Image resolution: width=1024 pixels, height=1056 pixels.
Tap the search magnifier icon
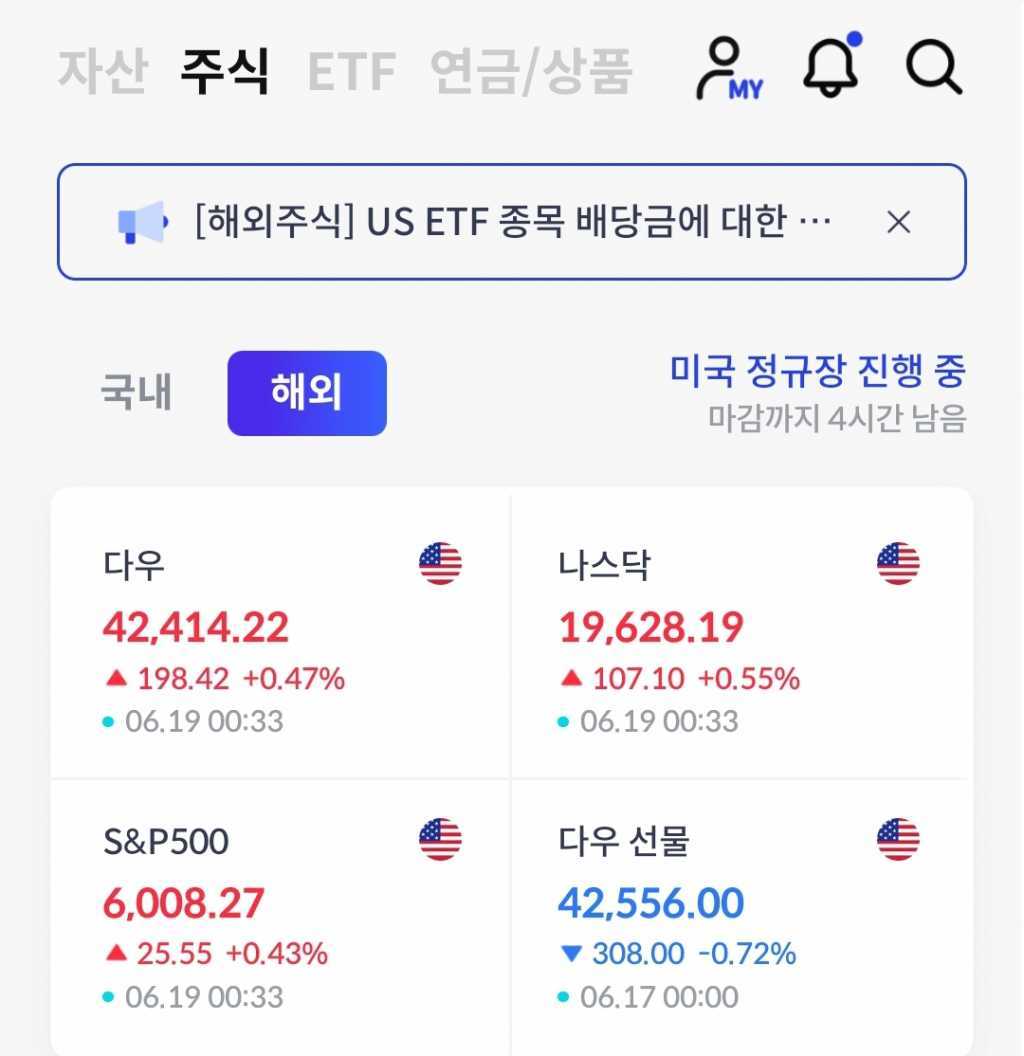click(934, 68)
